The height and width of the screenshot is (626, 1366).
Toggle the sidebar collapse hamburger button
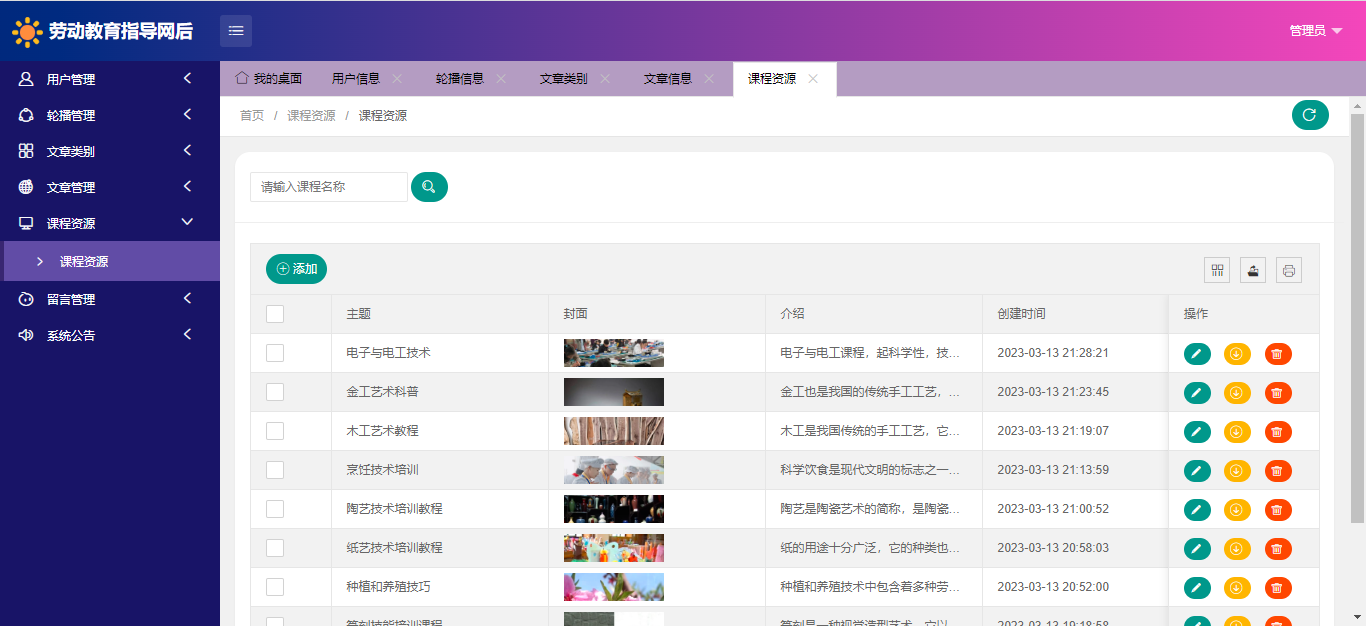point(236,31)
